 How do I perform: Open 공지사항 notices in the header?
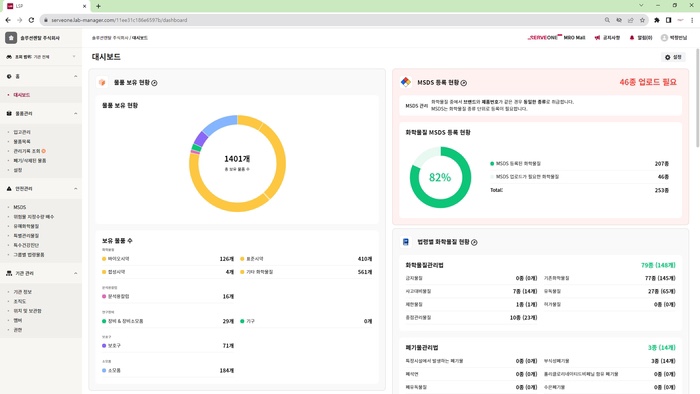coord(611,38)
